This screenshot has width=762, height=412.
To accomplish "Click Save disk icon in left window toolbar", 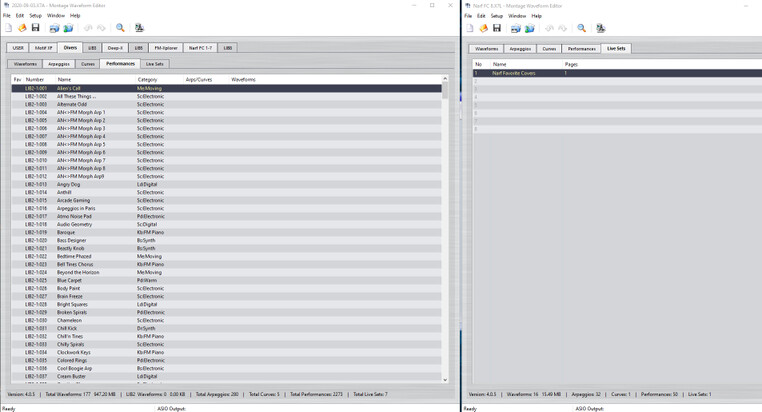I will [x=35, y=28].
